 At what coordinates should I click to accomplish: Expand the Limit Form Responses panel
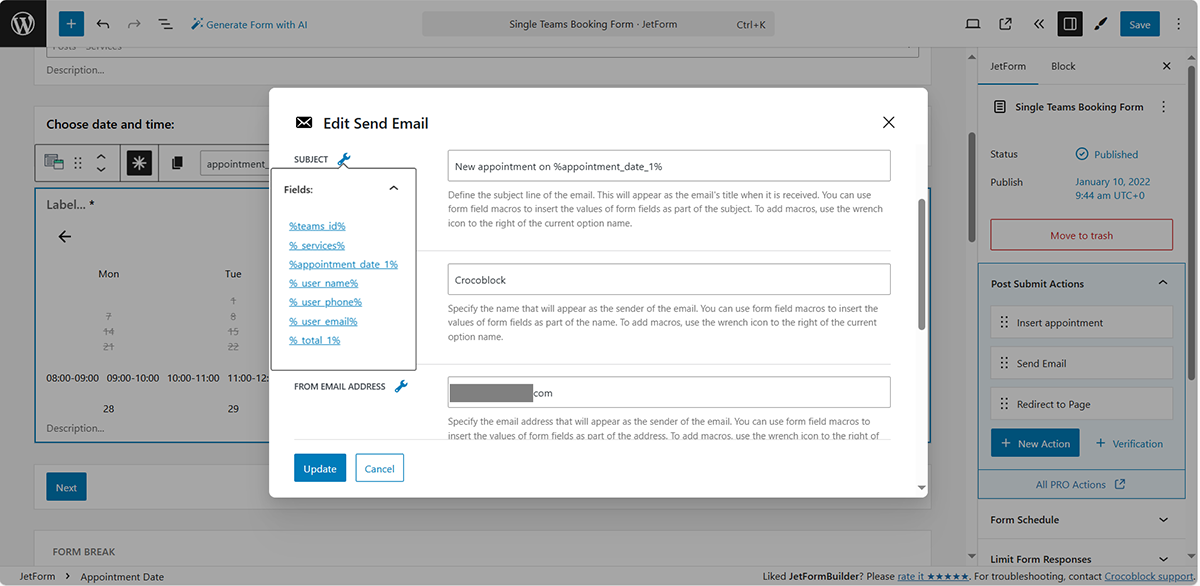click(1080, 559)
